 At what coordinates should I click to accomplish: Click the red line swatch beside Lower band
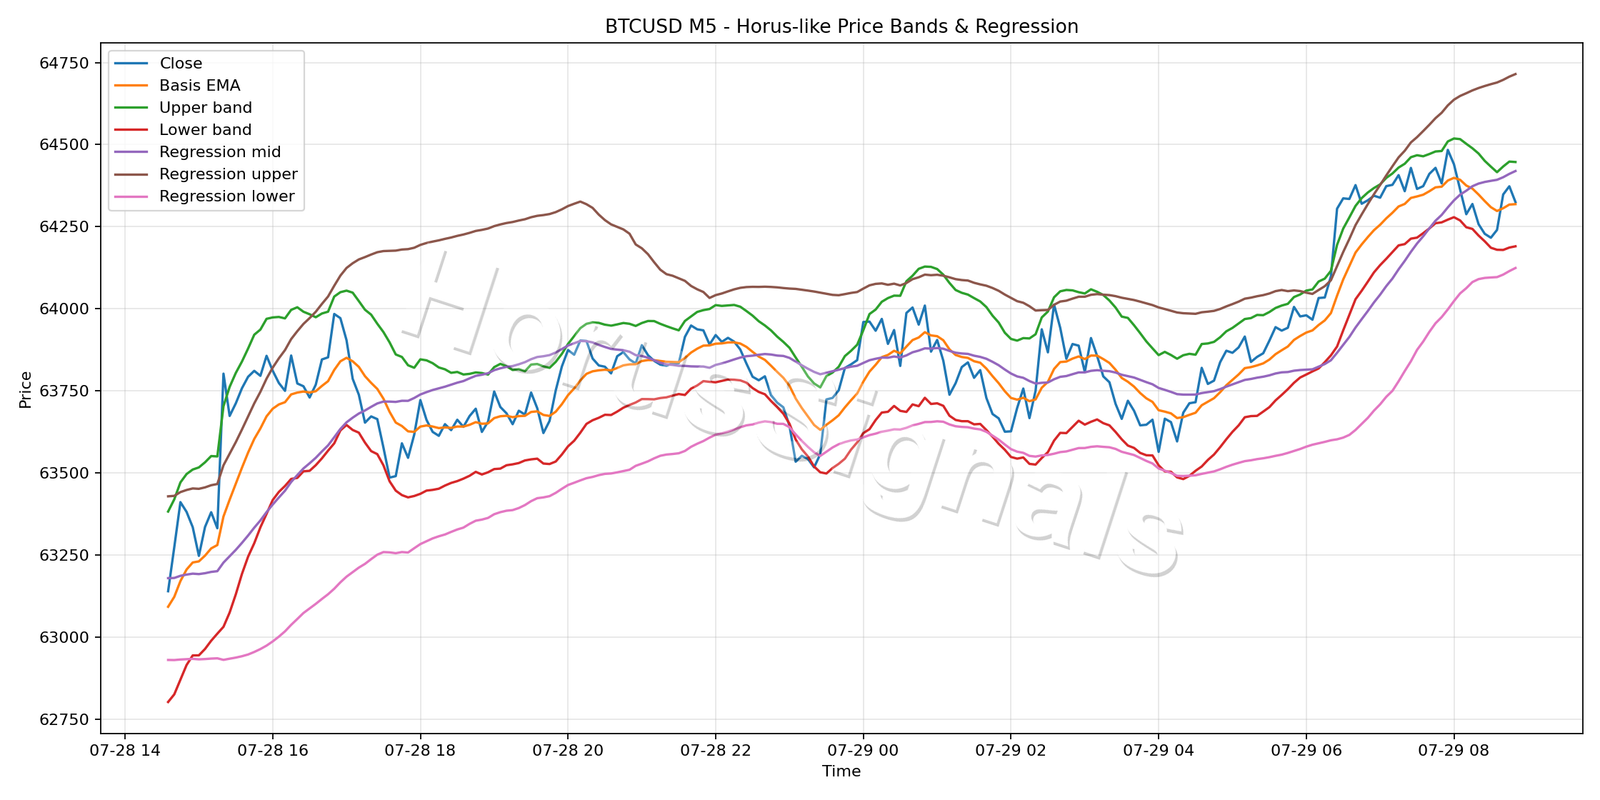coord(131,130)
